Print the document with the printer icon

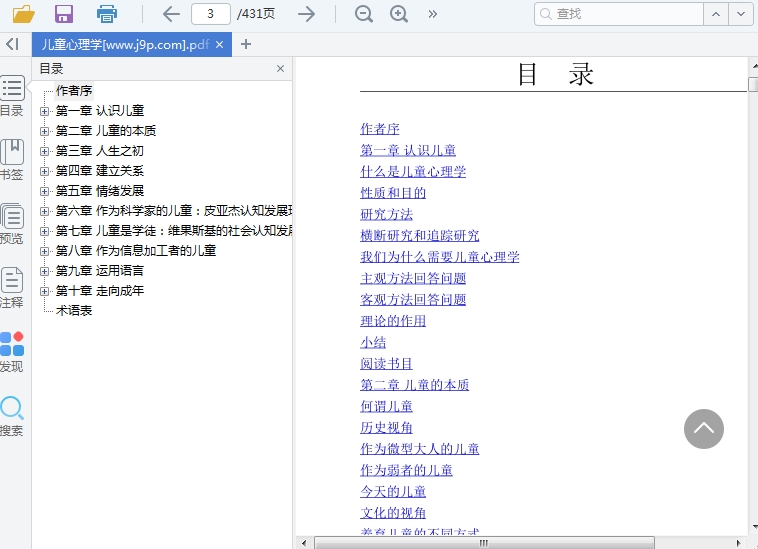(106, 14)
